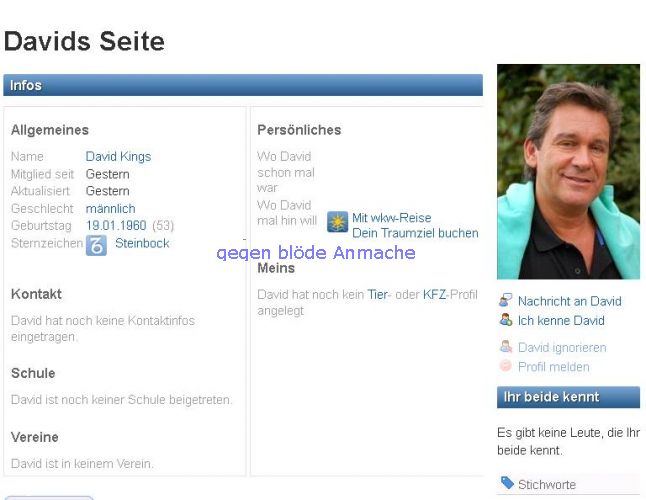Click David's profile photo
Screen dimensions: 646x500
pos(568,172)
